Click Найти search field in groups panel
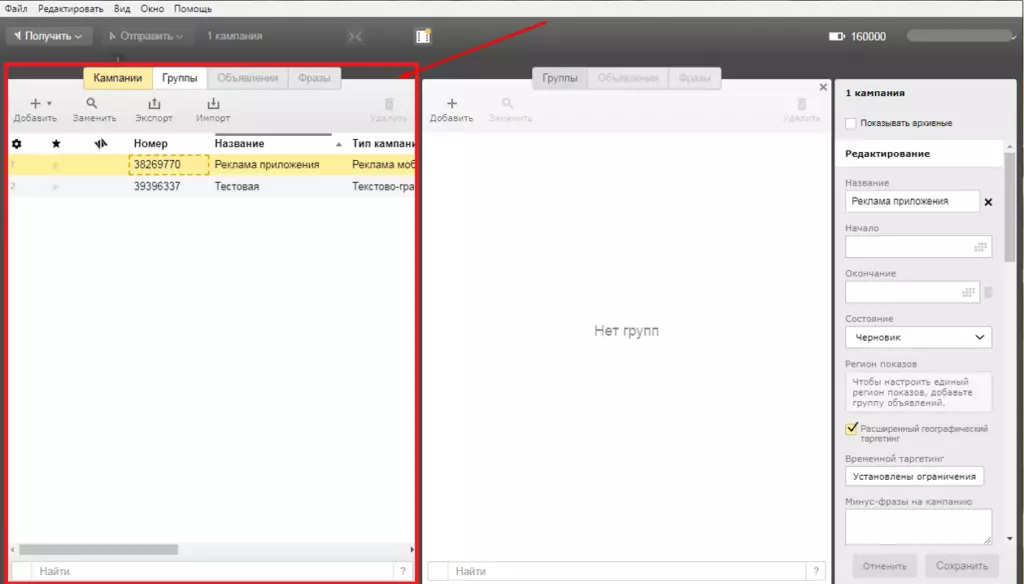This screenshot has height=584, width=1024. pos(628,571)
